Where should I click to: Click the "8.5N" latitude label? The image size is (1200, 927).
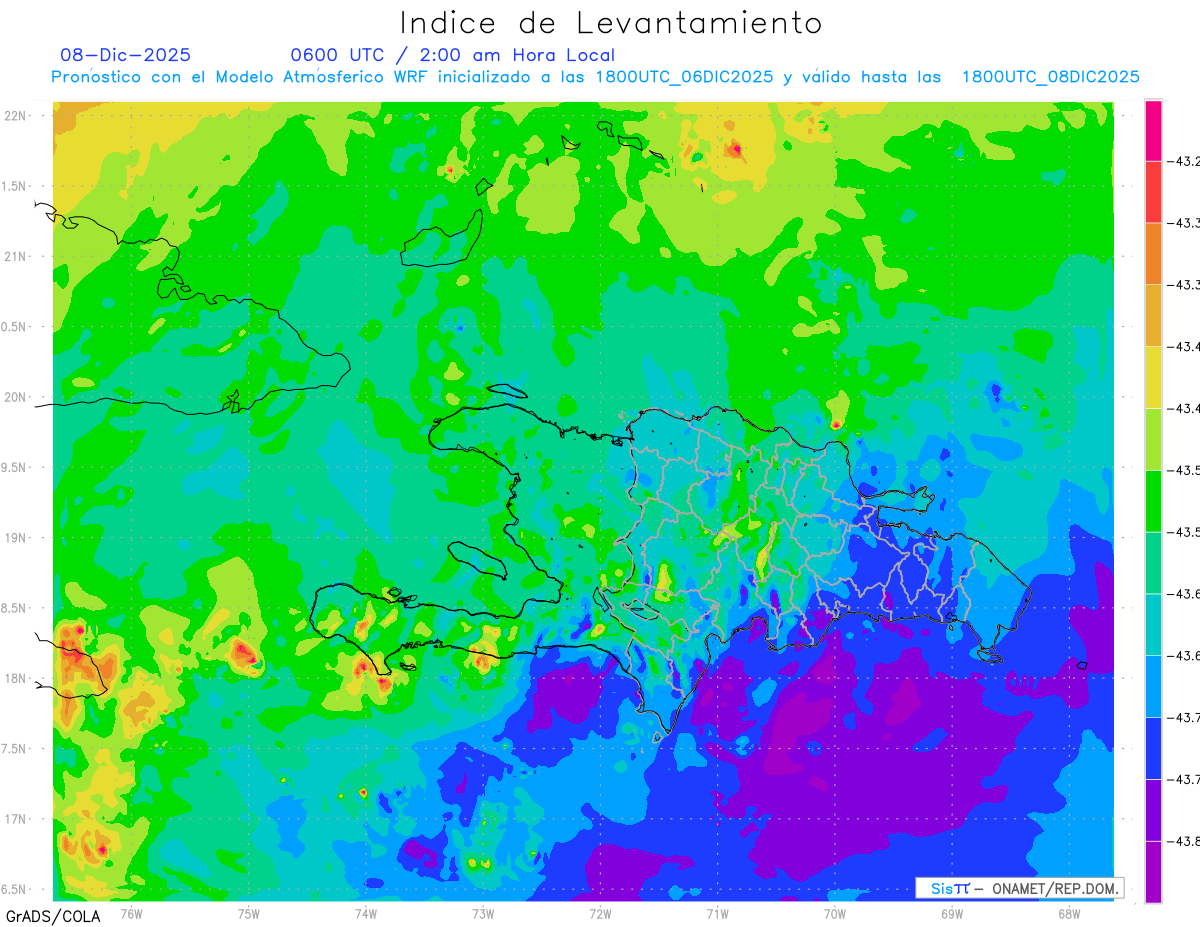(x=15, y=608)
